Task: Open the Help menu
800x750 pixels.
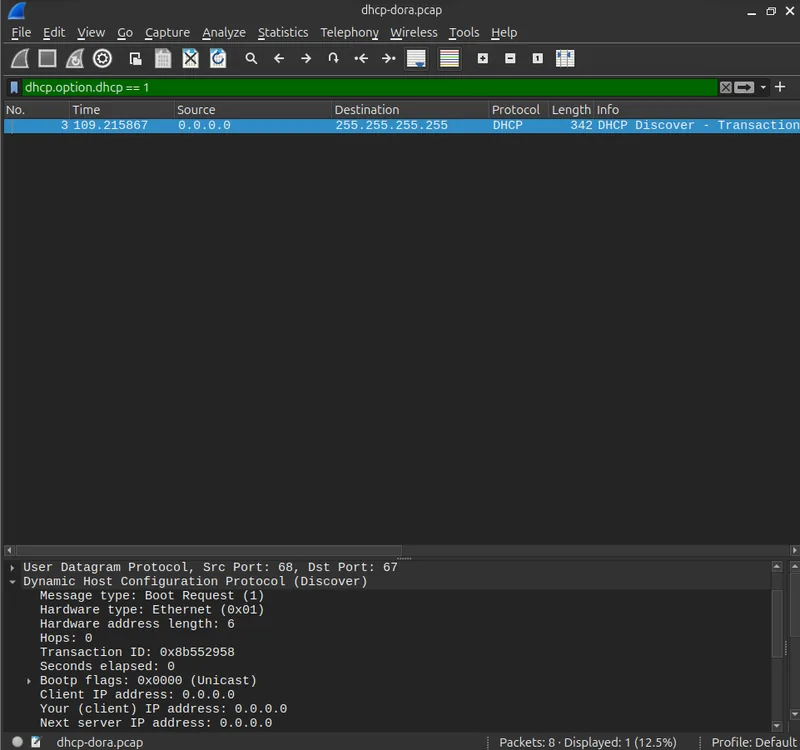Action: coord(504,33)
